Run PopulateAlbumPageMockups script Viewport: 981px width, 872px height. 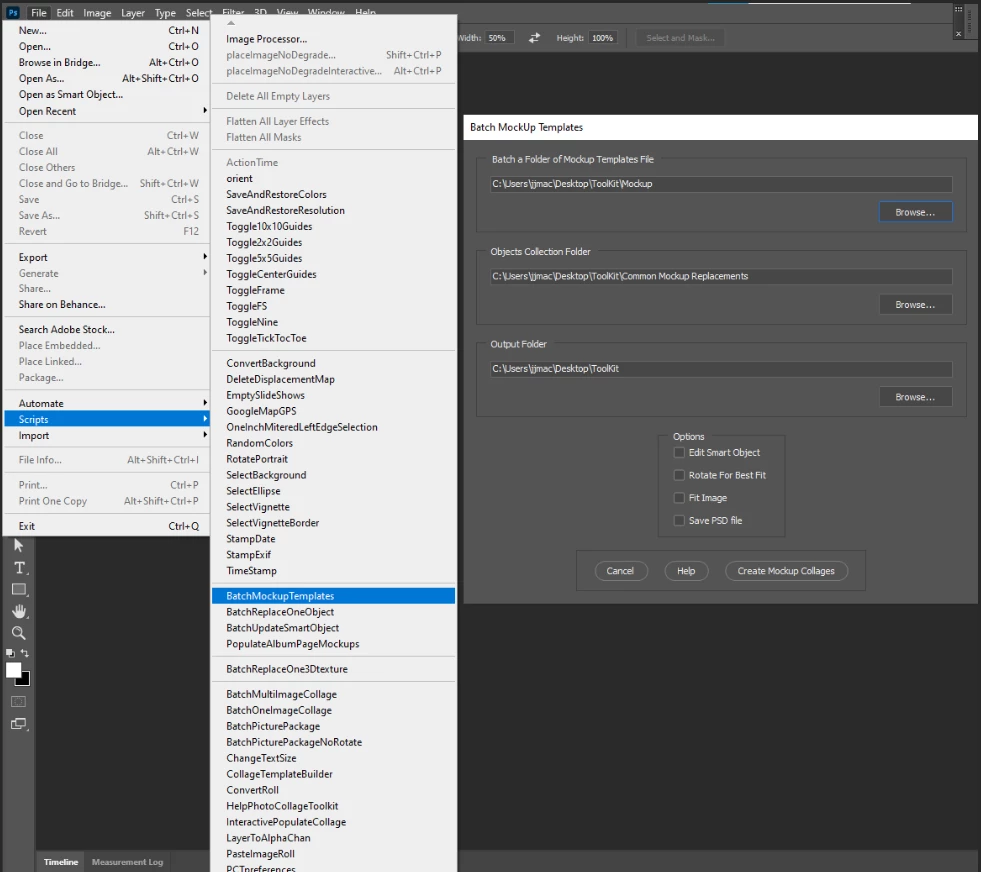point(333,644)
